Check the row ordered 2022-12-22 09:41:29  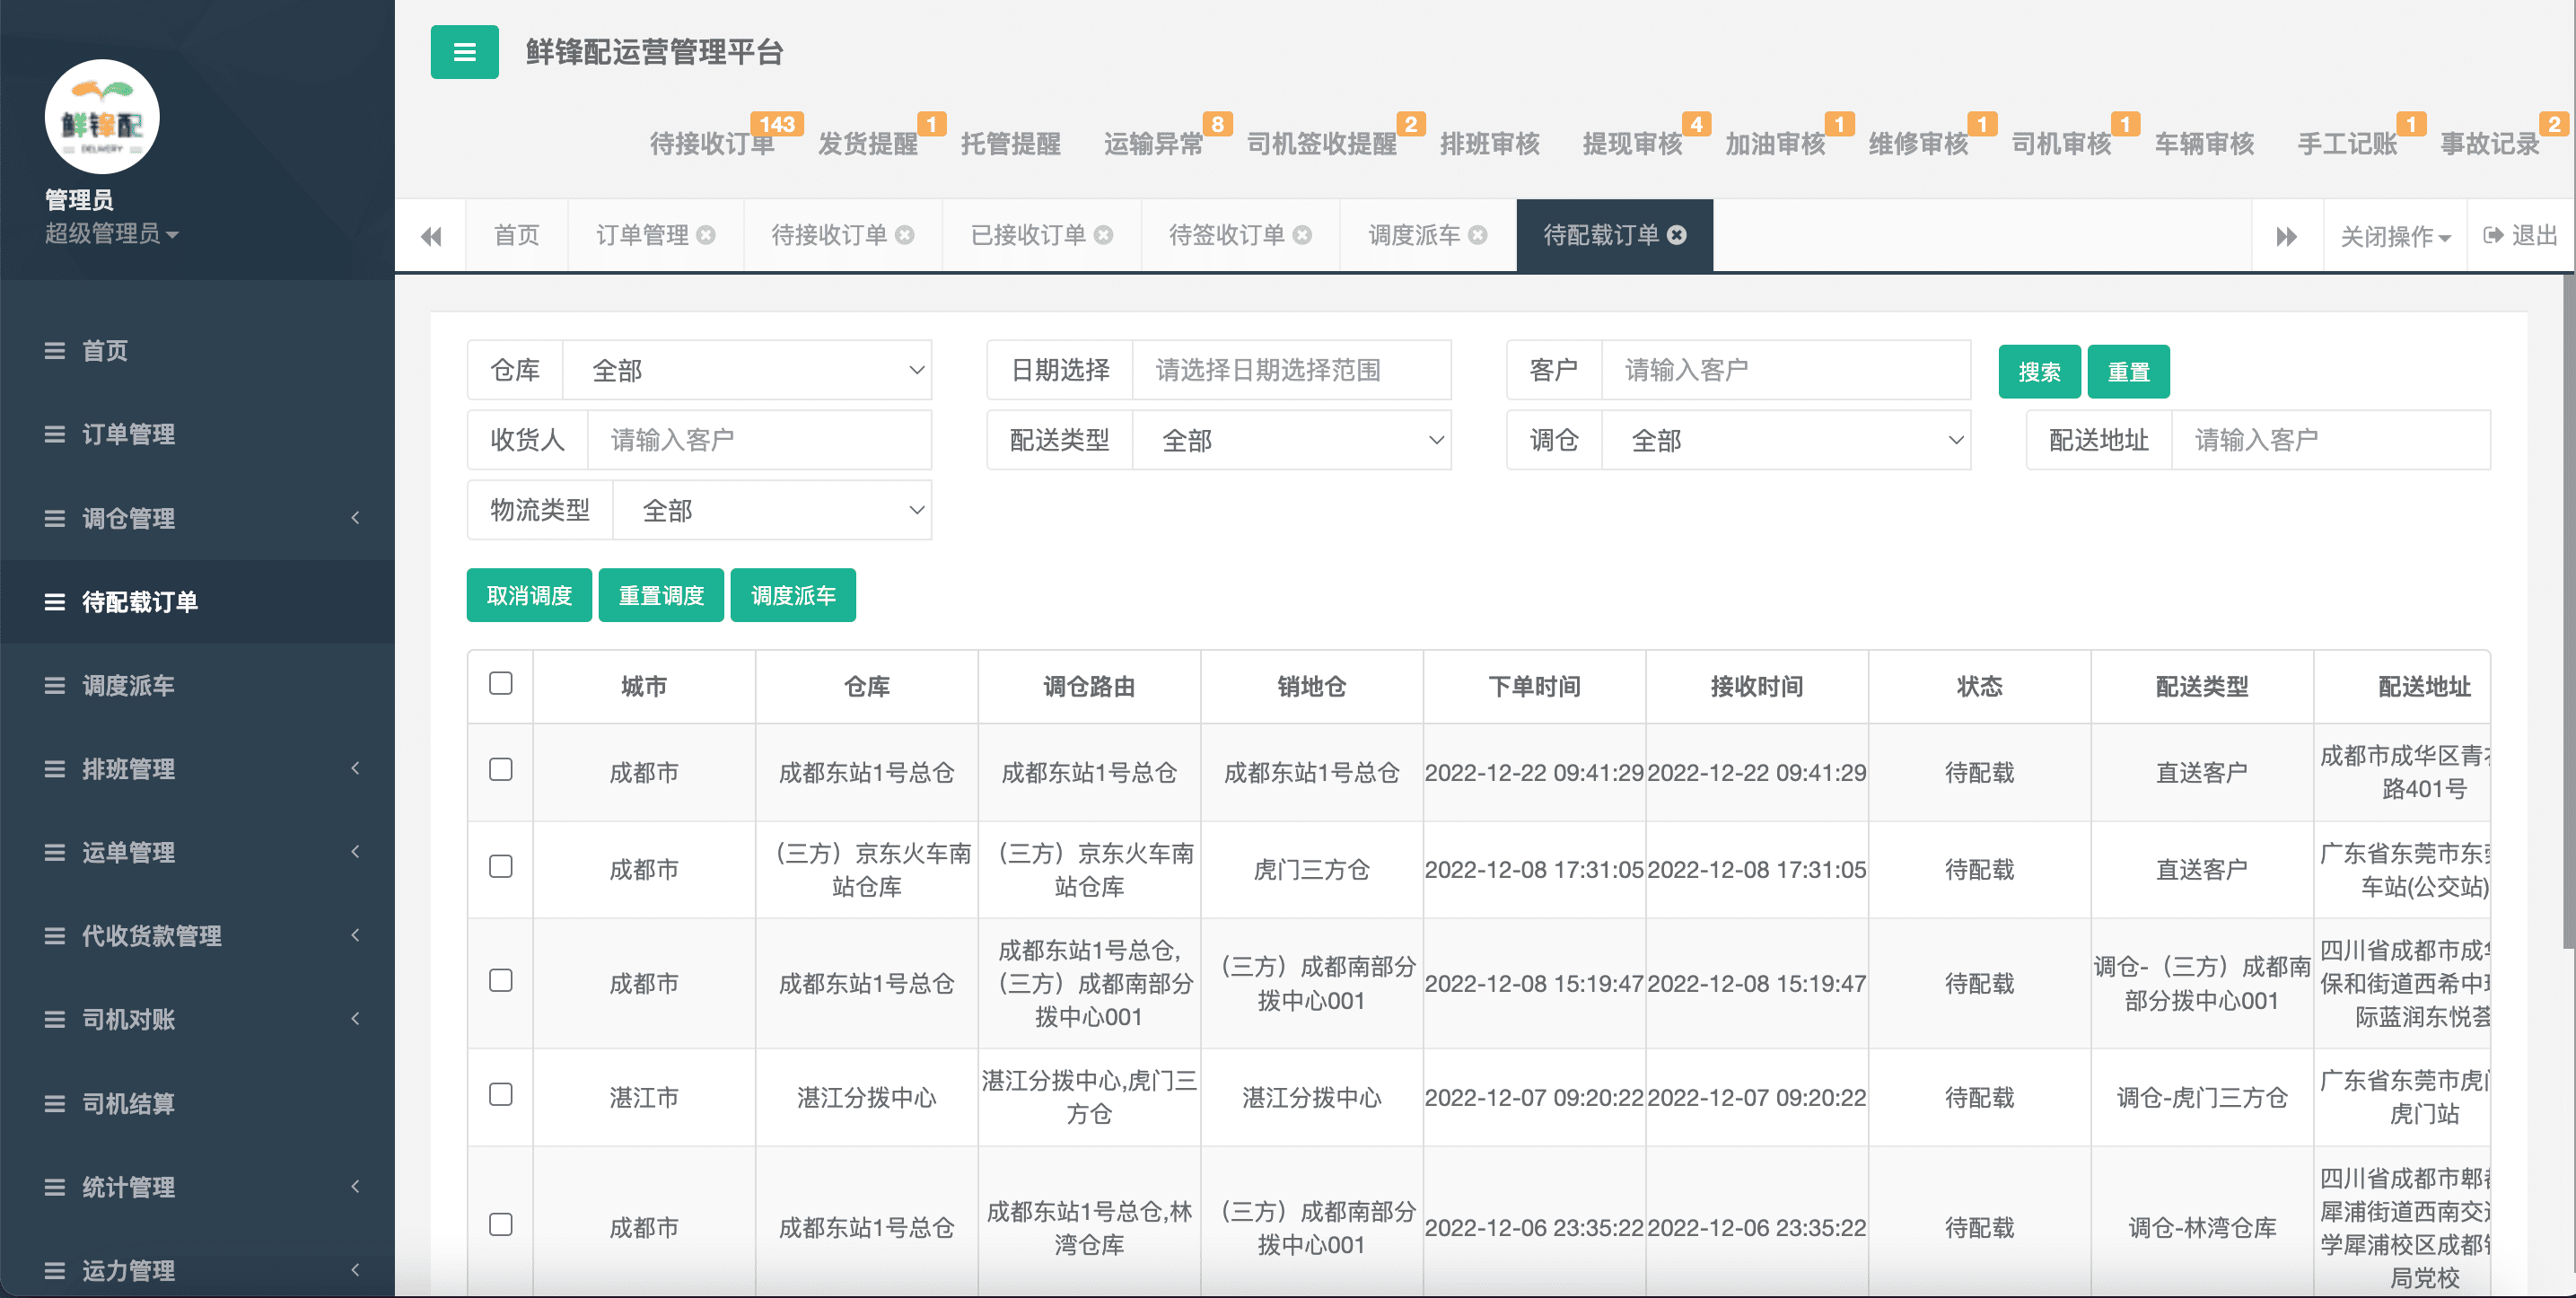501,769
